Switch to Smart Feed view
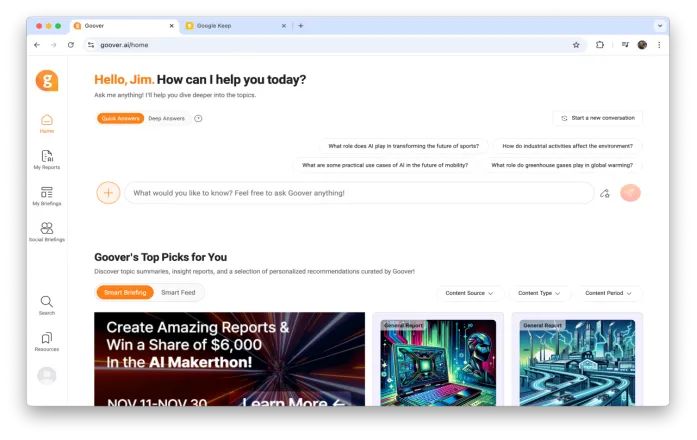This screenshot has width=697, height=440. pyautogui.click(x=178, y=292)
